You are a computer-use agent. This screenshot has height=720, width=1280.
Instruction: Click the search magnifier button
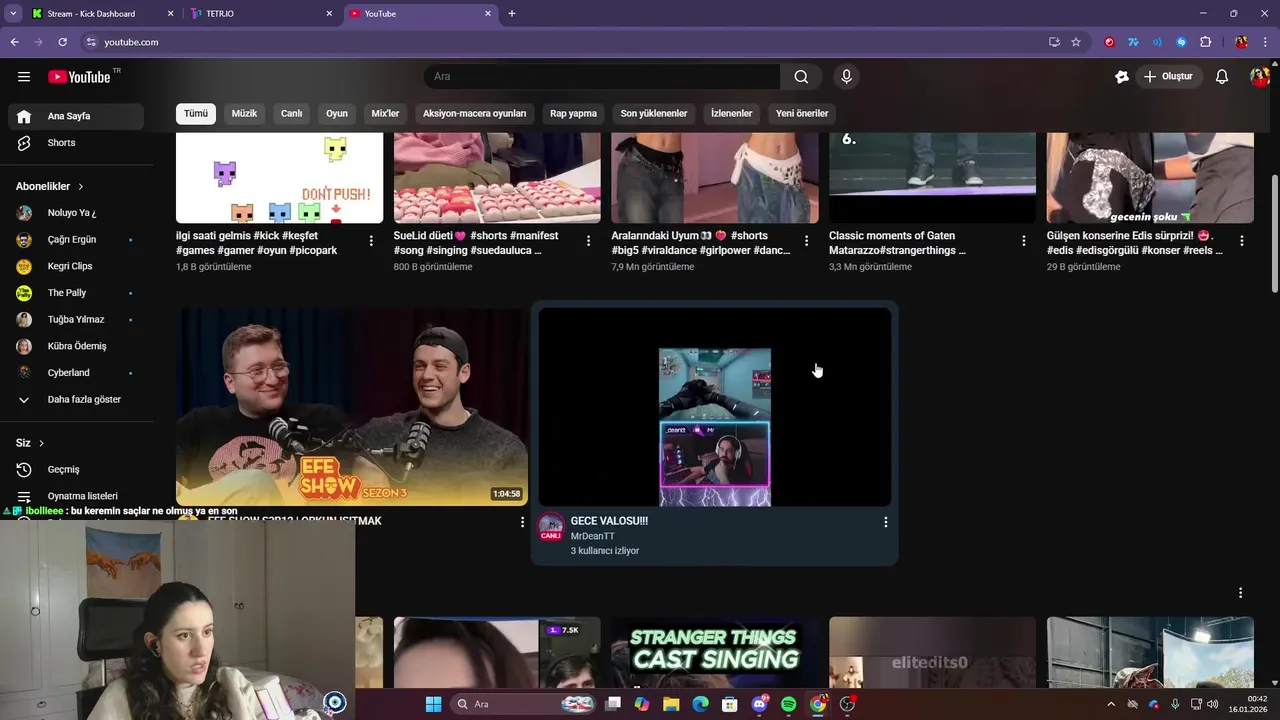pyautogui.click(x=801, y=77)
